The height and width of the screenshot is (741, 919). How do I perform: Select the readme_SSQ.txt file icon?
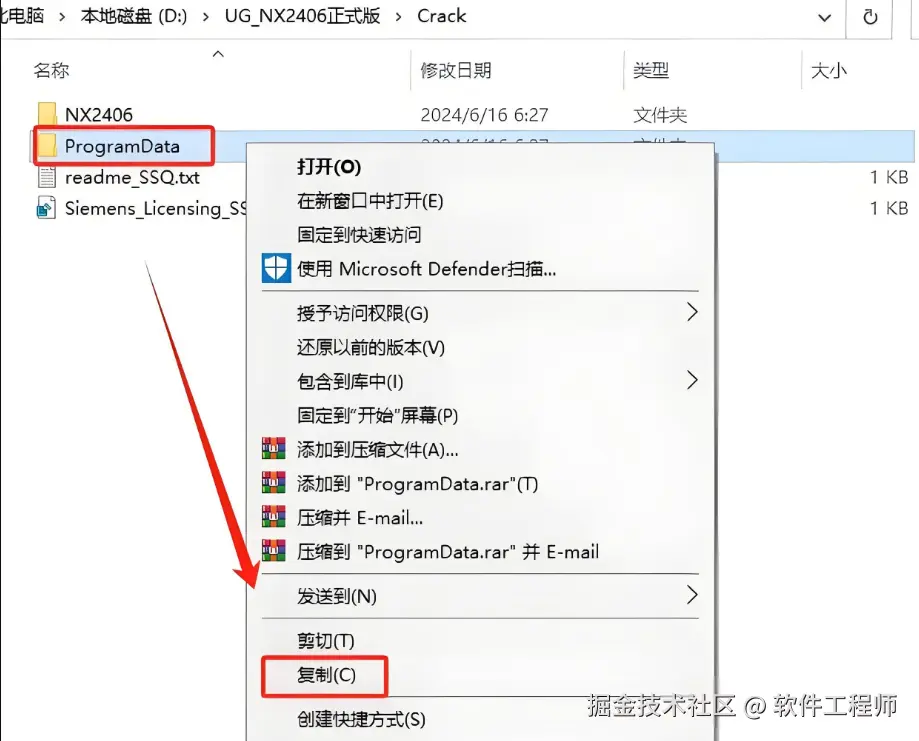[47, 177]
